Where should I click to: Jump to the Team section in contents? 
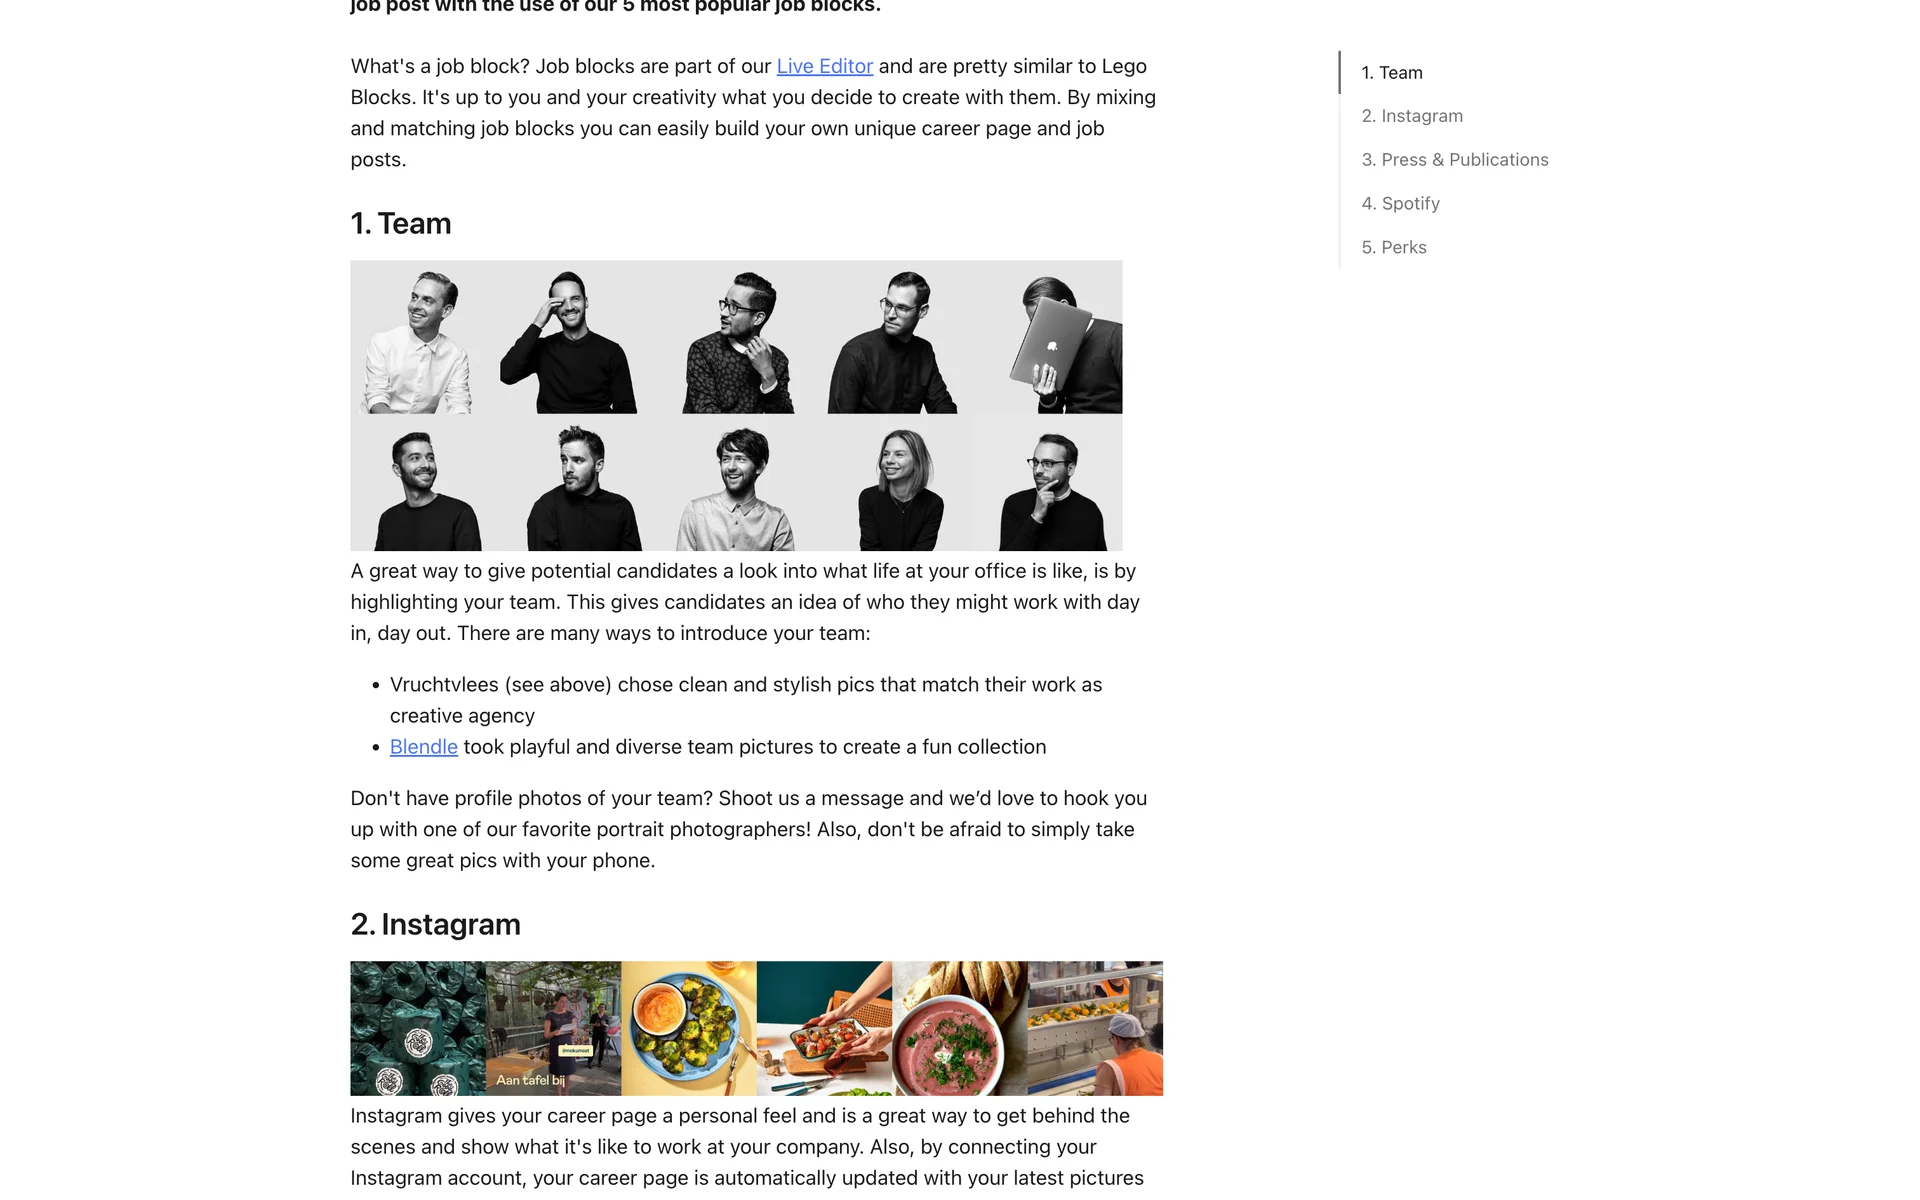(x=1391, y=73)
